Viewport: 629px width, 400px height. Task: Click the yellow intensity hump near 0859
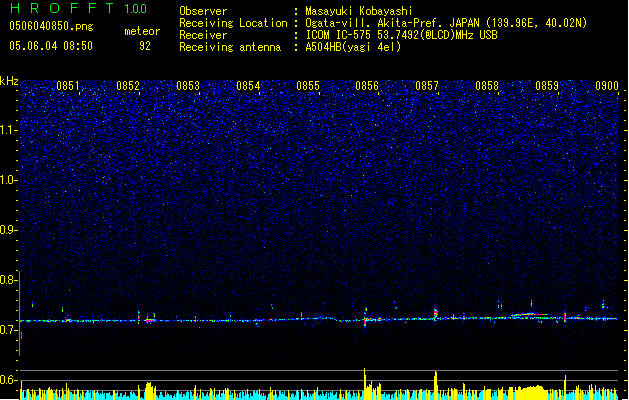point(530,392)
